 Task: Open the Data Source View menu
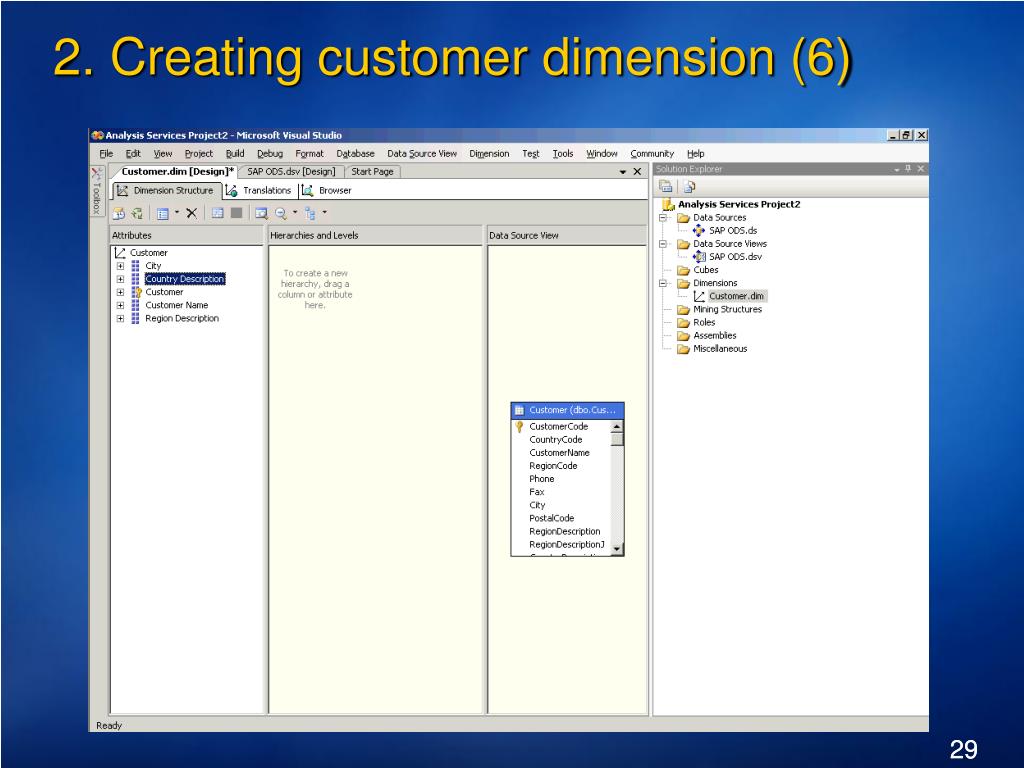coord(422,153)
